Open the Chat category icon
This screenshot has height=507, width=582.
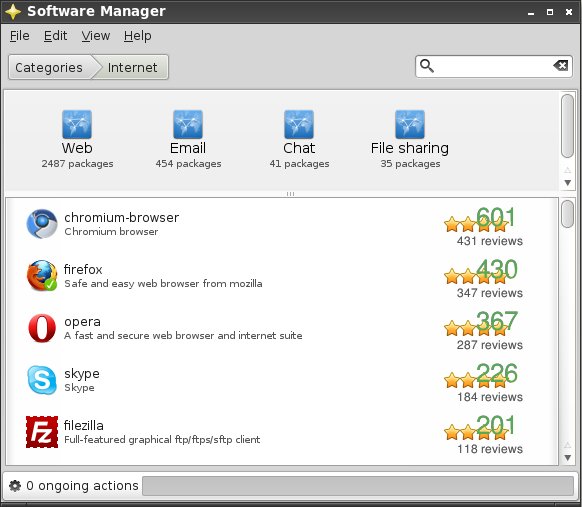[299, 124]
